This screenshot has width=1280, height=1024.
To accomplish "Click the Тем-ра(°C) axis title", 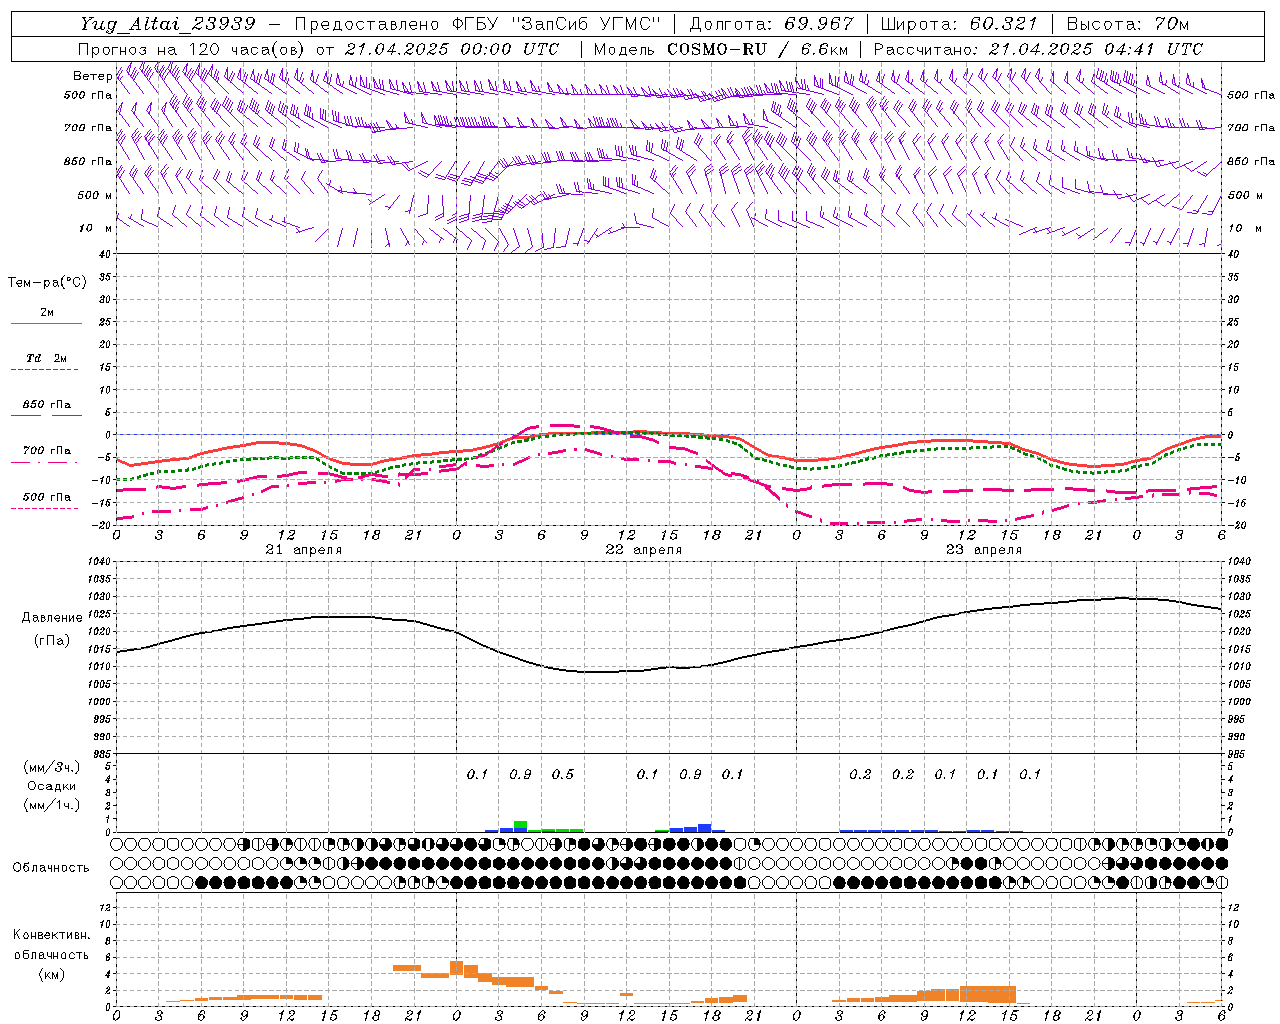I will 47,283.
